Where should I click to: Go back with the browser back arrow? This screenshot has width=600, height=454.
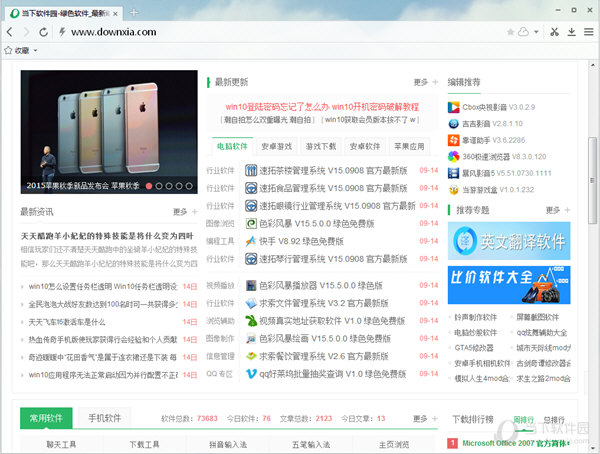pyautogui.click(x=10, y=32)
